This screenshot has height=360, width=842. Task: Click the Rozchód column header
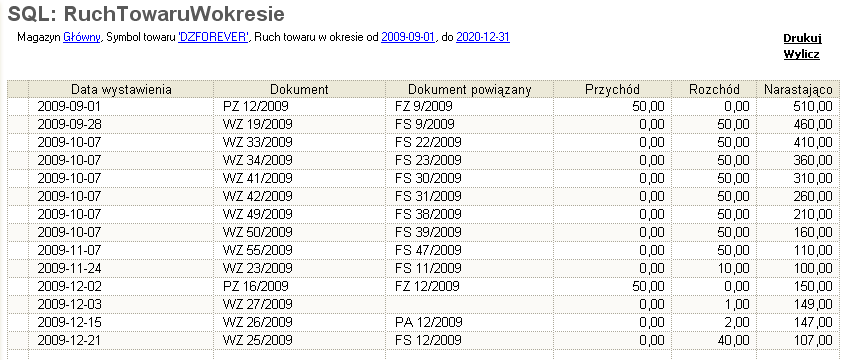(x=714, y=89)
